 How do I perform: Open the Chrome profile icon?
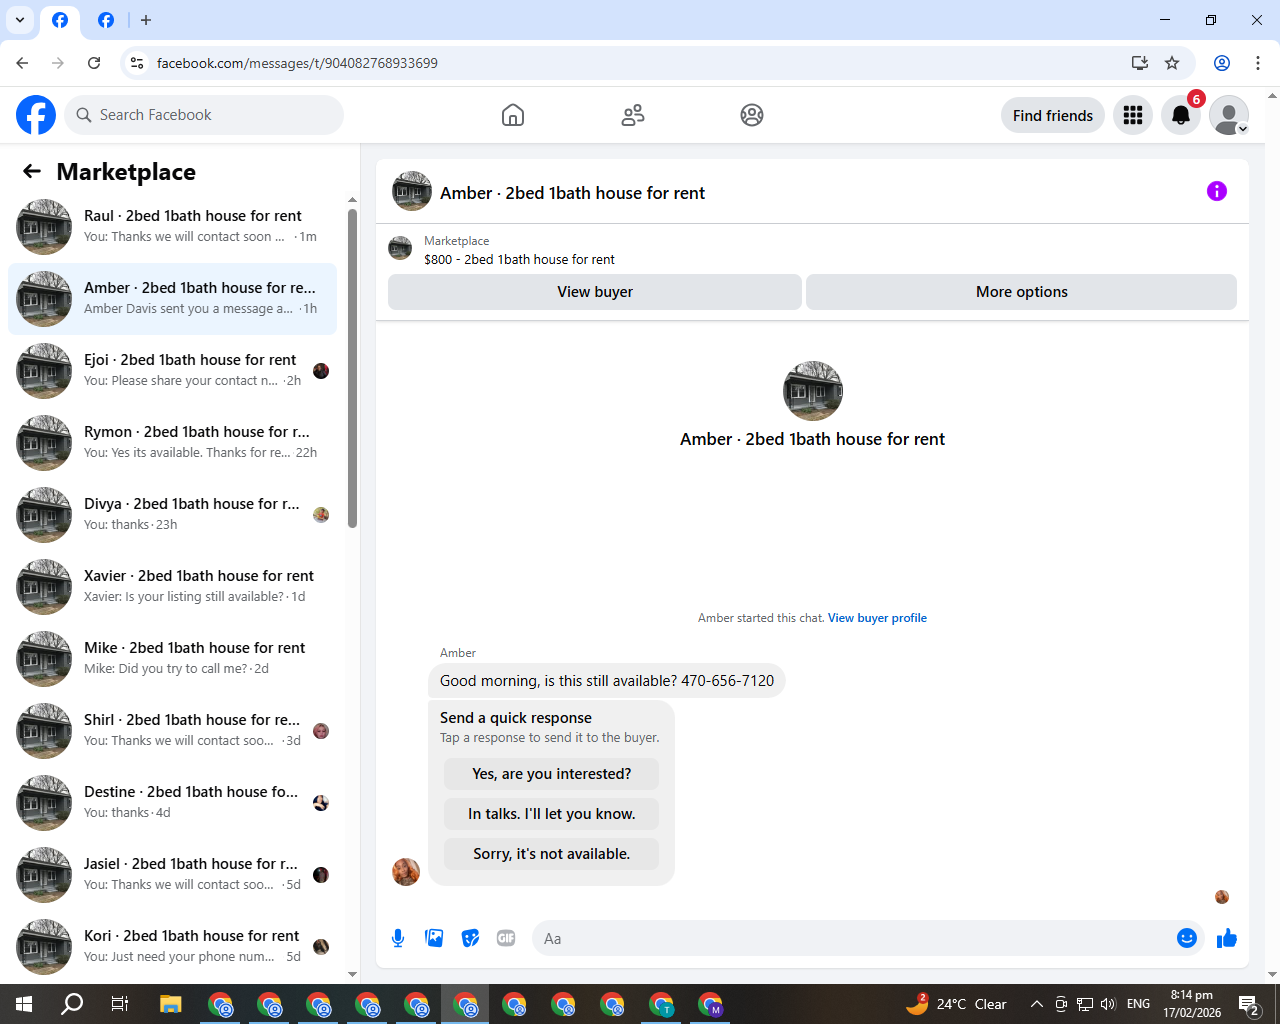tap(1222, 63)
